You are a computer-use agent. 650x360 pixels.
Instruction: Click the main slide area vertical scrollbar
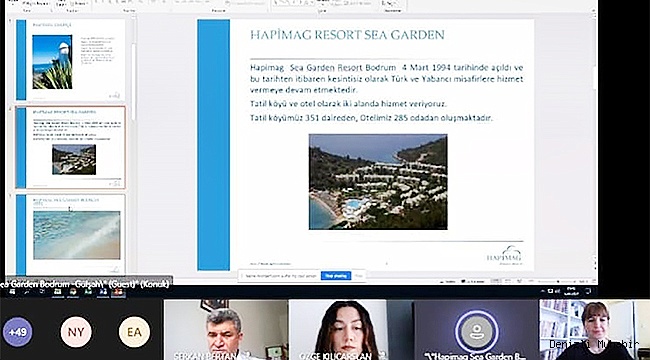pyautogui.click(x=595, y=79)
